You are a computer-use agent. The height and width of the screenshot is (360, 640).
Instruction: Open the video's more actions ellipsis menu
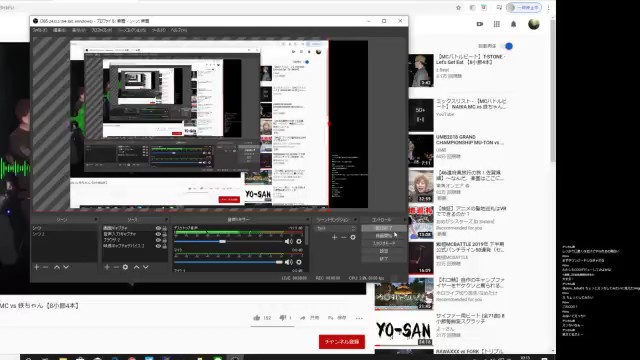(359, 318)
